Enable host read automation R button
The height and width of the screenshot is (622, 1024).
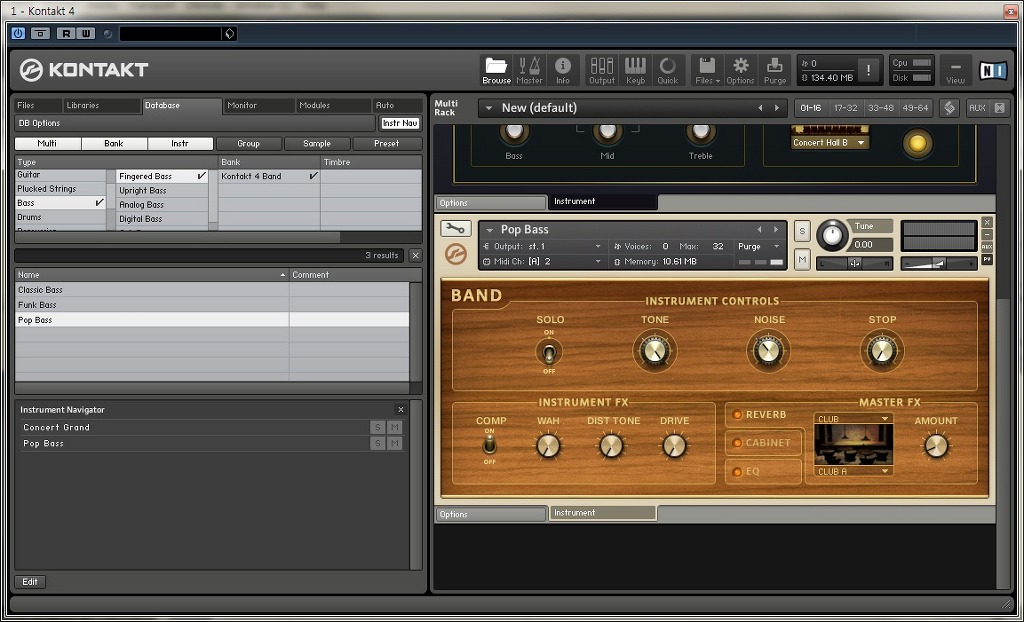[x=66, y=33]
